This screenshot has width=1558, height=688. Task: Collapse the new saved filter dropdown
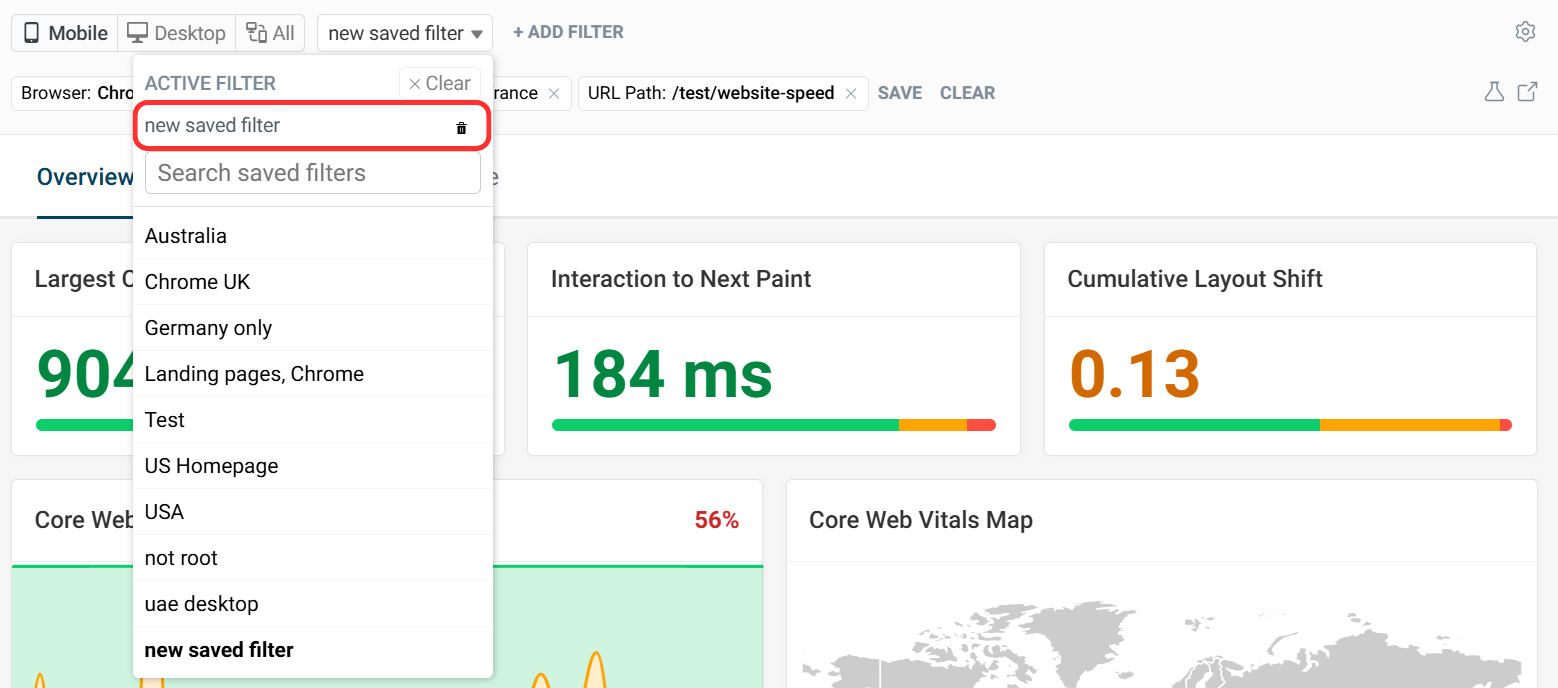tap(405, 33)
